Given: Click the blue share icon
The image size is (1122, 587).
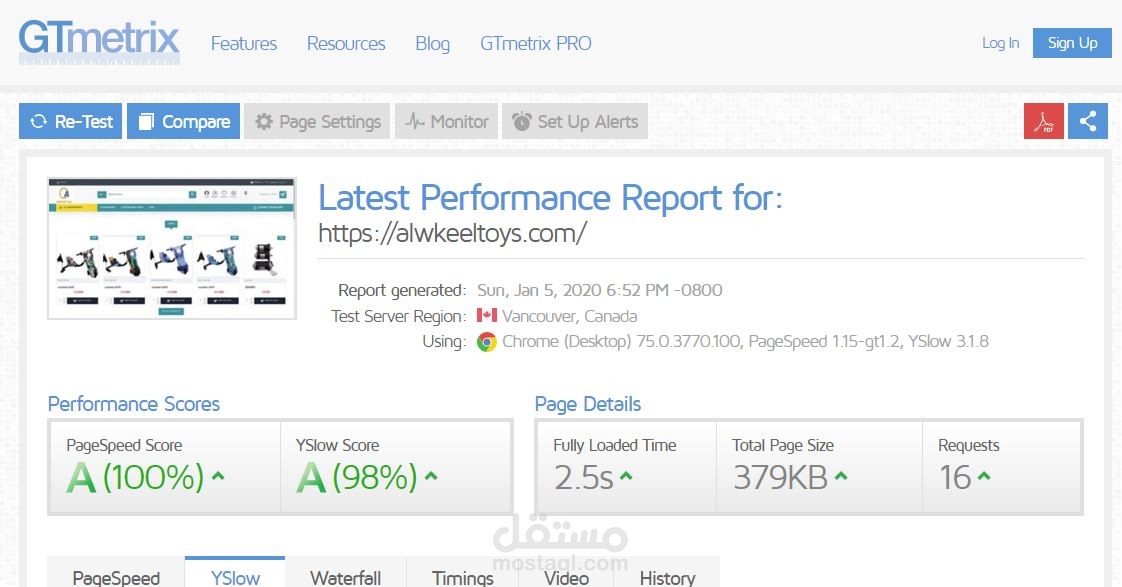Looking at the screenshot, I should 1088,121.
